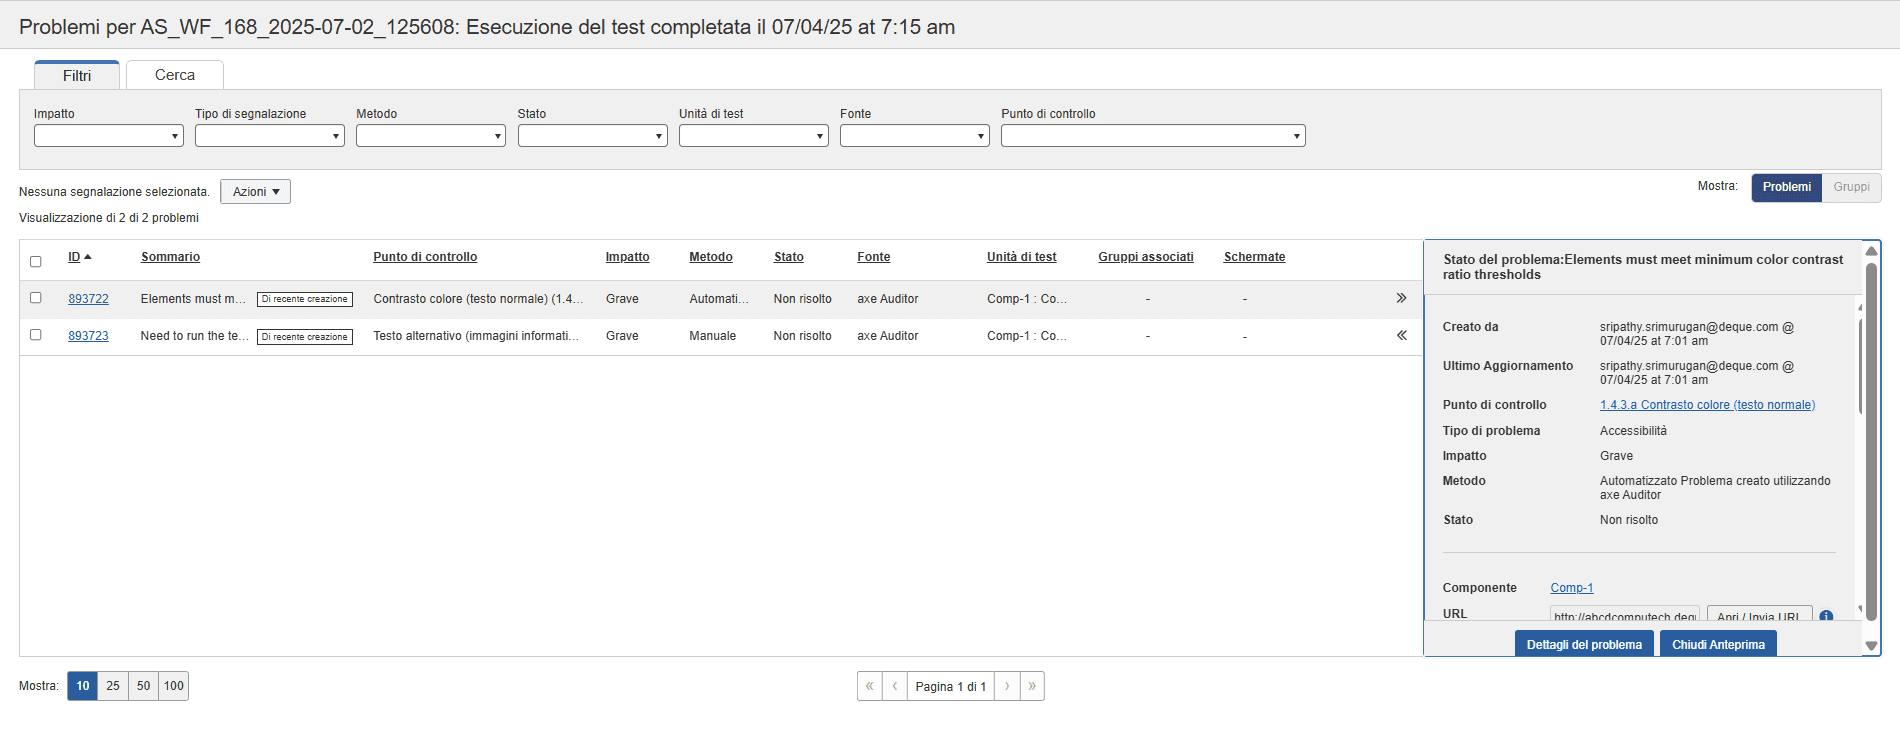Image resolution: width=1900 pixels, height=736 pixels.
Task: Show Gruppi view instead of Problemi
Action: (1851, 187)
